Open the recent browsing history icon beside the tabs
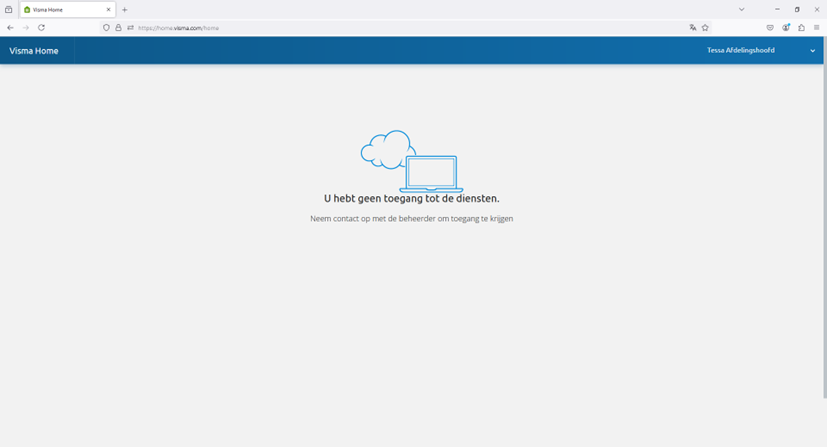The image size is (827, 447). 8,9
